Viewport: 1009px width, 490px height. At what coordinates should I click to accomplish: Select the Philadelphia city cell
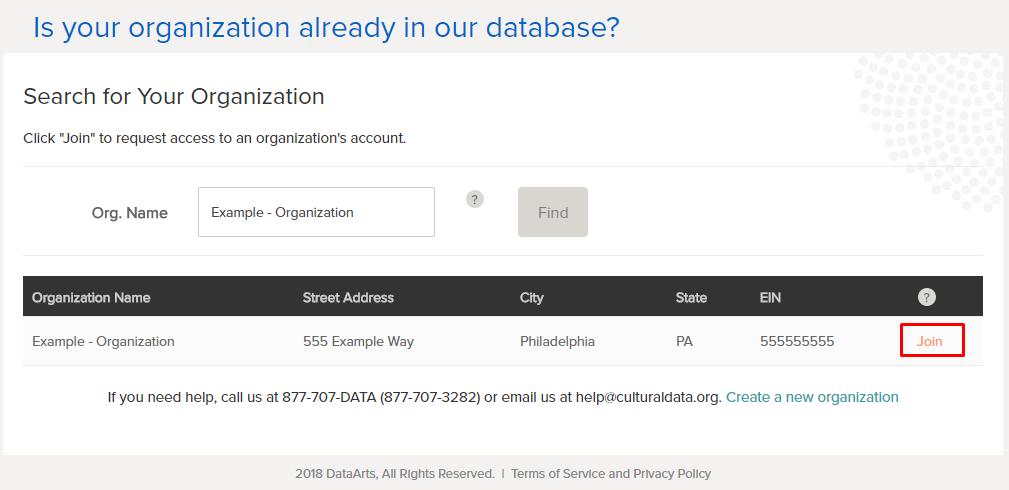(x=557, y=341)
